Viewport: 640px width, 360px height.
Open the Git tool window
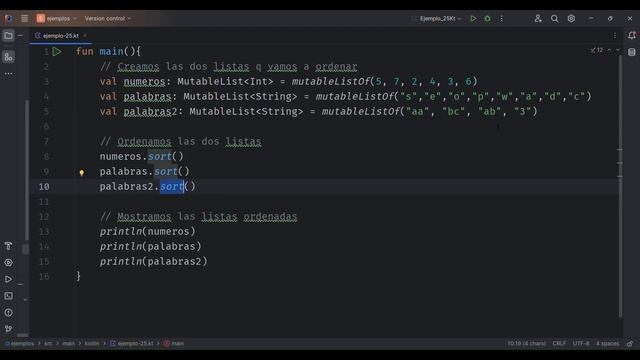coord(8,329)
